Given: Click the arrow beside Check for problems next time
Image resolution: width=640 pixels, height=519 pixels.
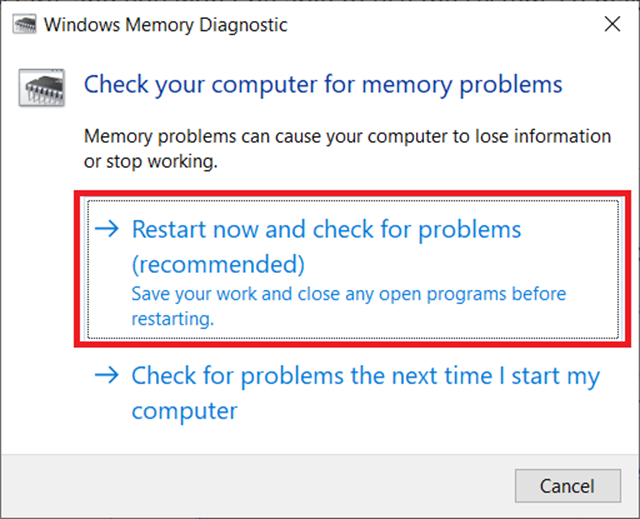Looking at the screenshot, I should pyautogui.click(x=107, y=376).
